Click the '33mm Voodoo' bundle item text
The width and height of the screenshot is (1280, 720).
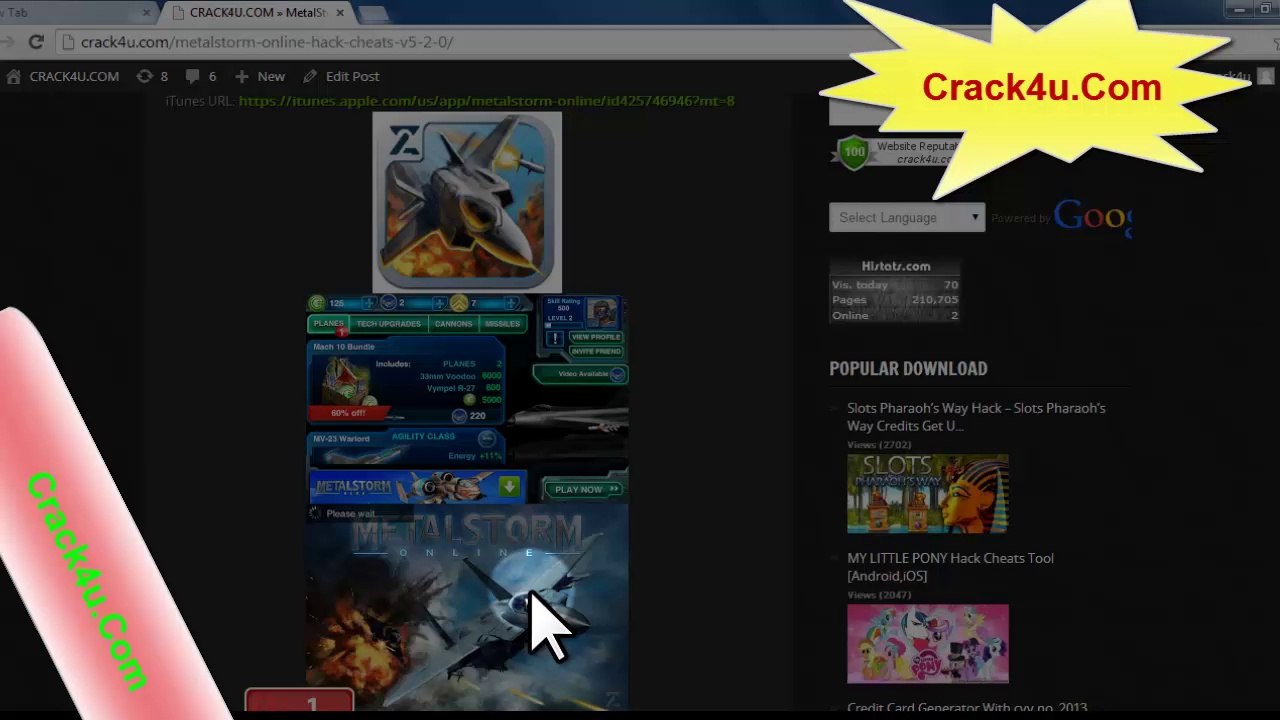point(448,376)
